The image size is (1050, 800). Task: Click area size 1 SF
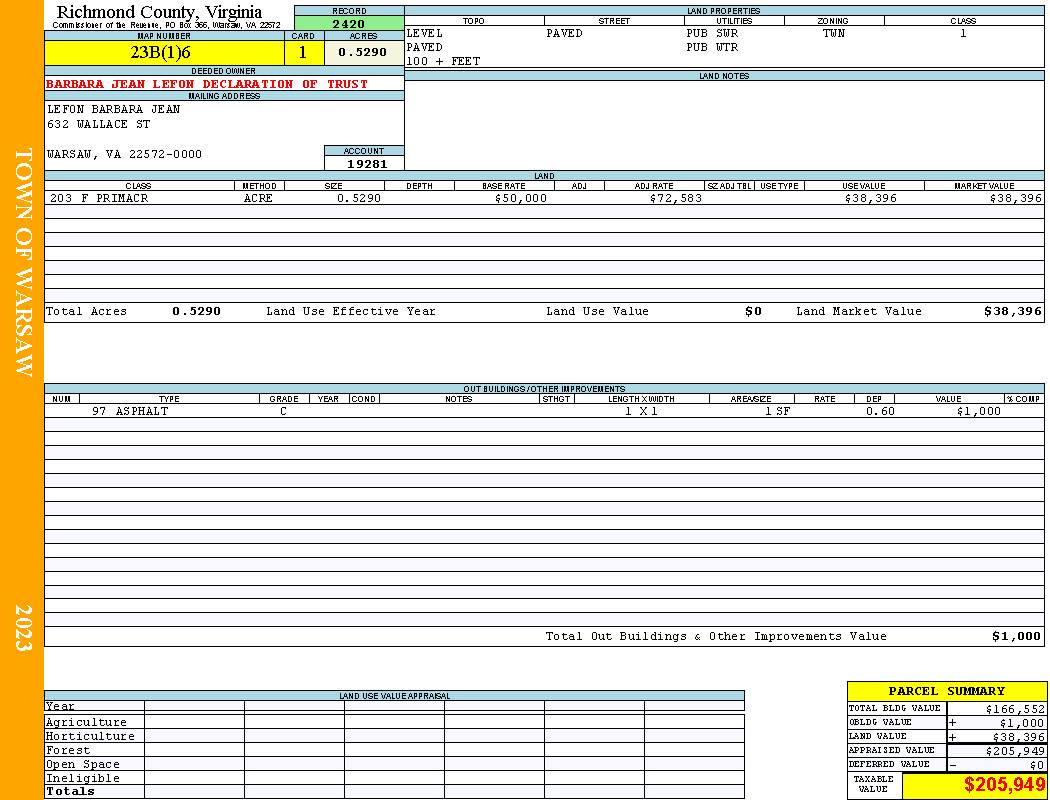[x=777, y=412]
